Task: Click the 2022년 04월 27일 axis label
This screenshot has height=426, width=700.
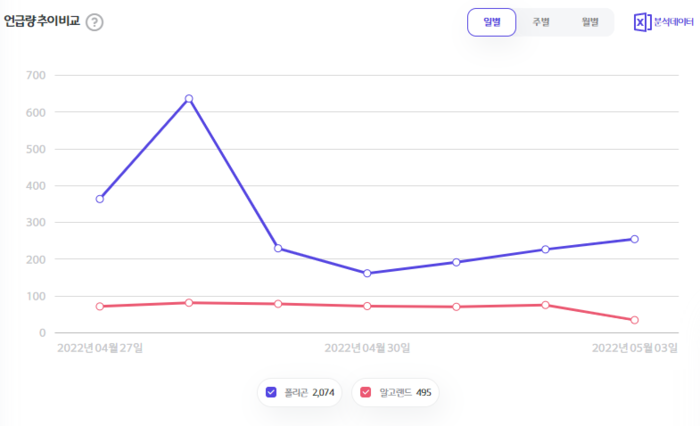Action: pos(100,348)
